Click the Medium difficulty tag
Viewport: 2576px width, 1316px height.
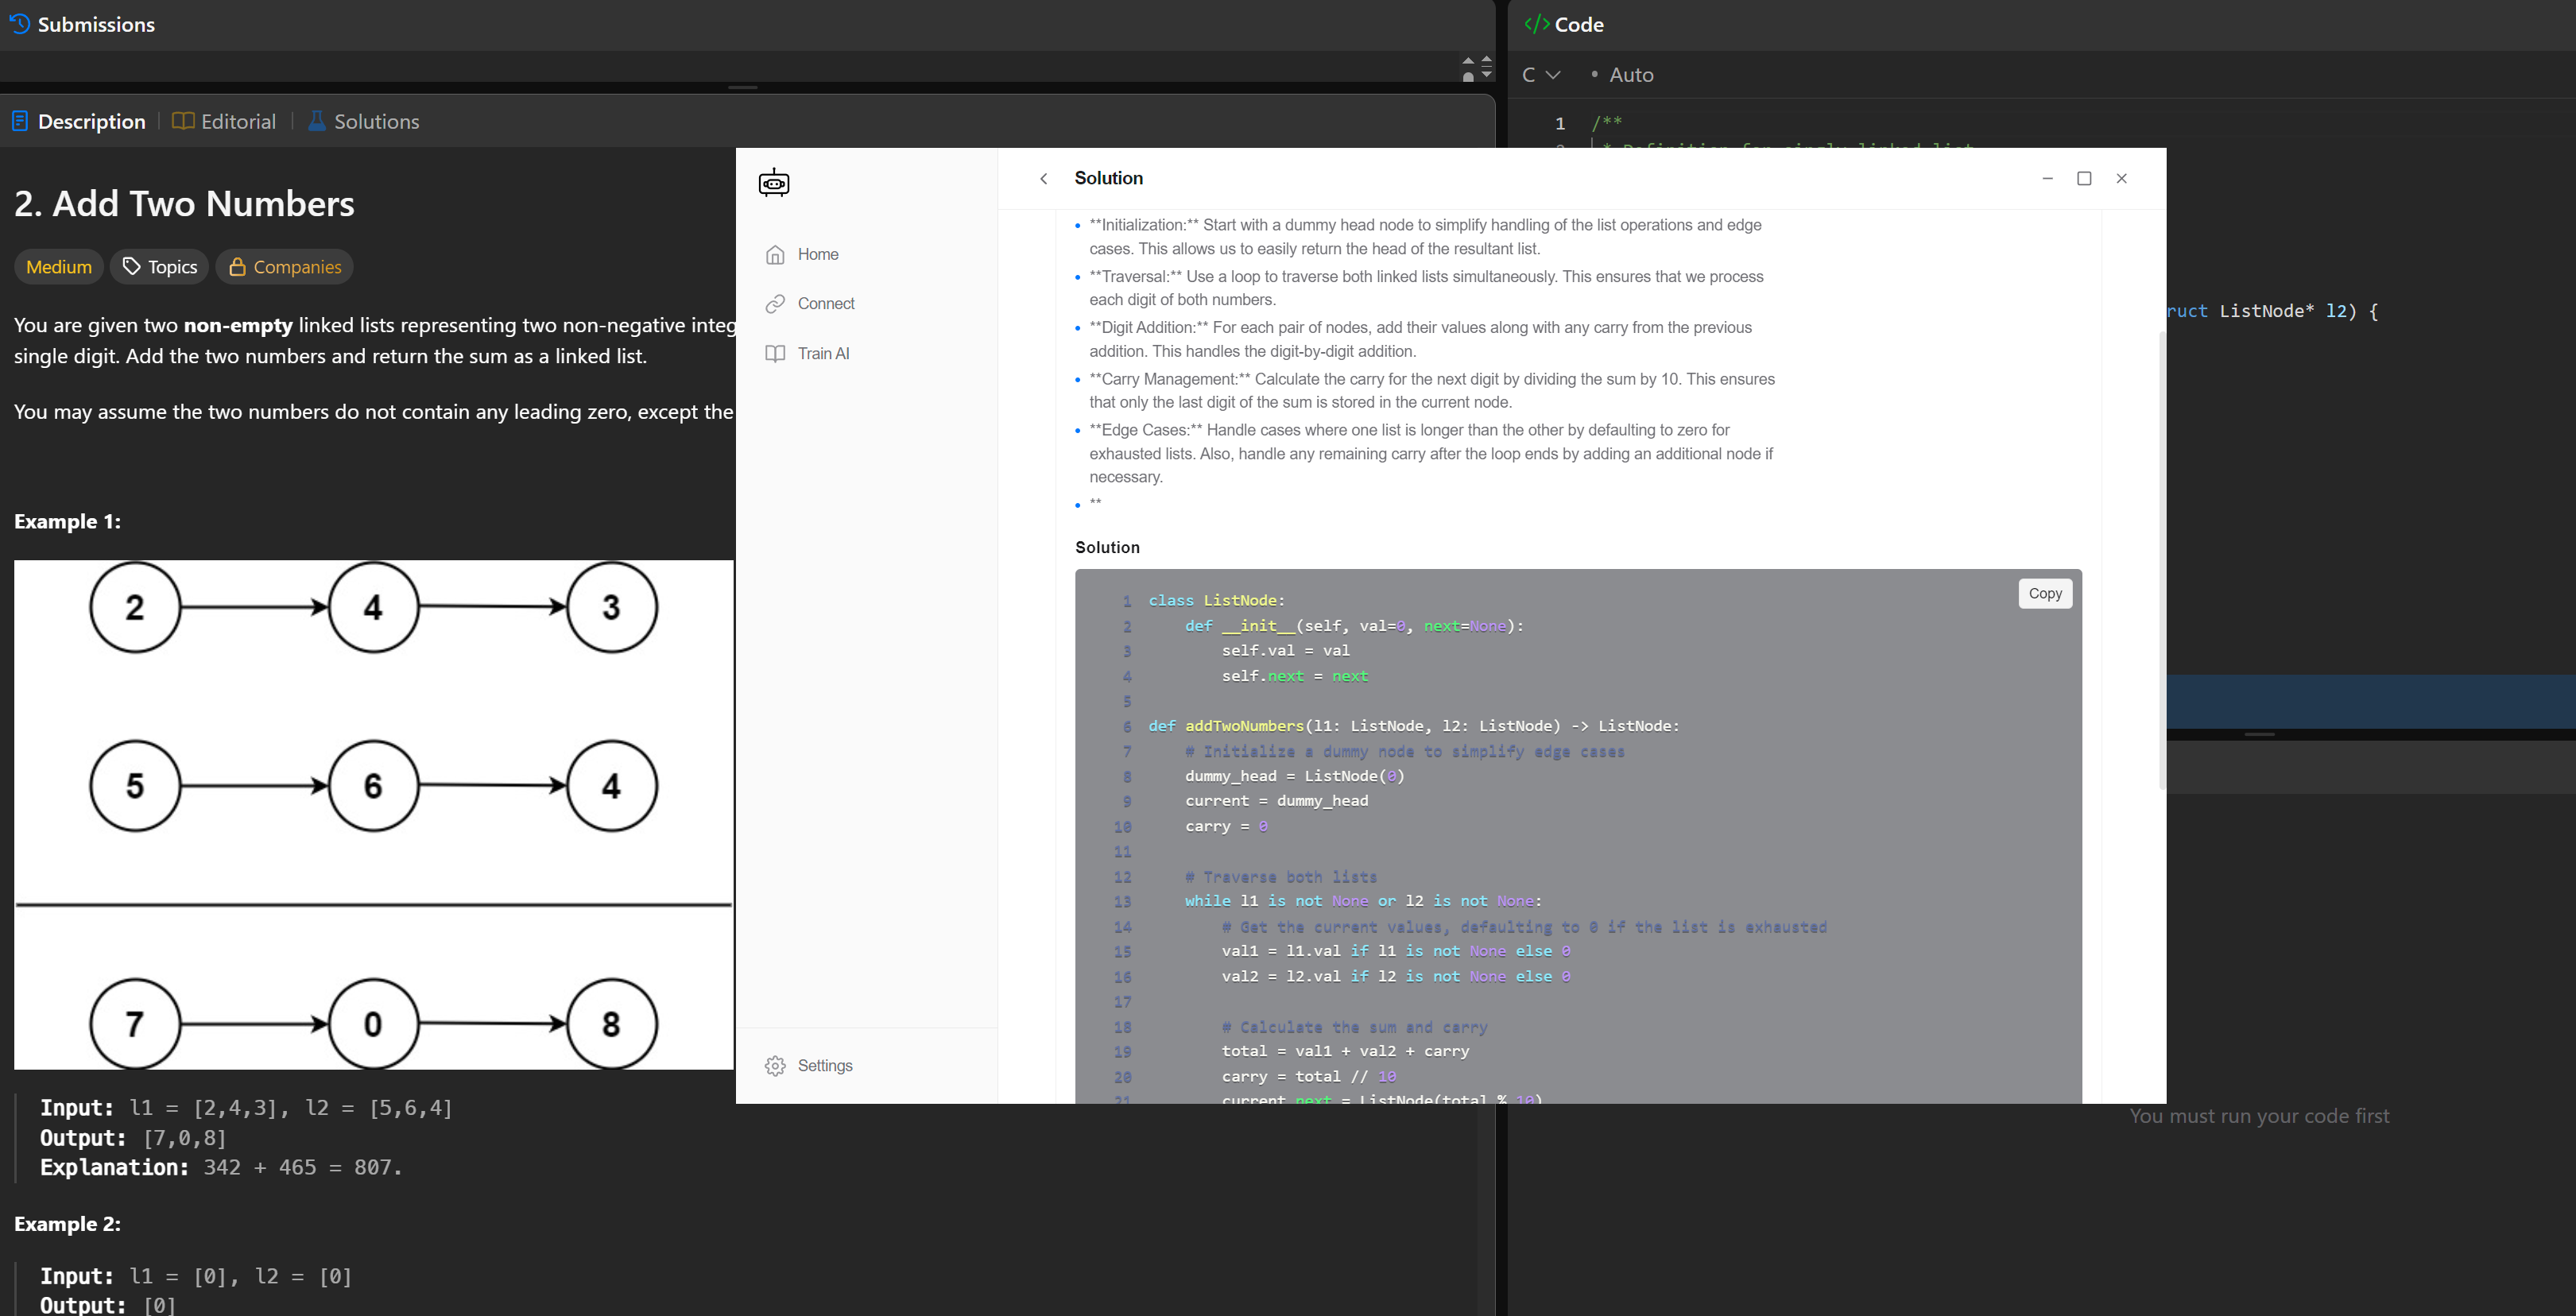click(58, 267)
